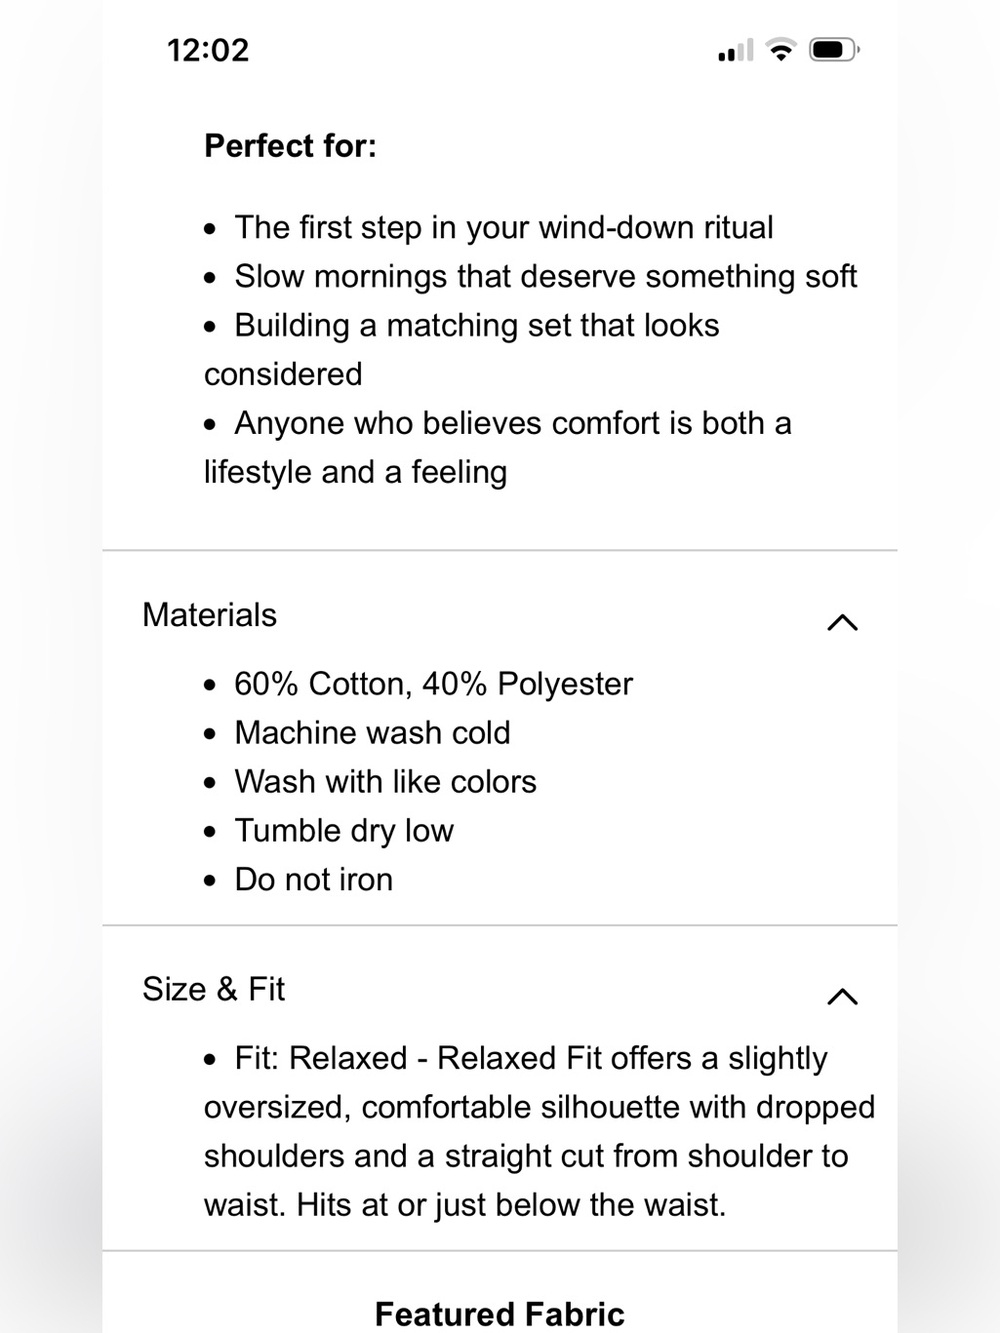Tap the Slow mornings bullet text

(x=546, y=277)
